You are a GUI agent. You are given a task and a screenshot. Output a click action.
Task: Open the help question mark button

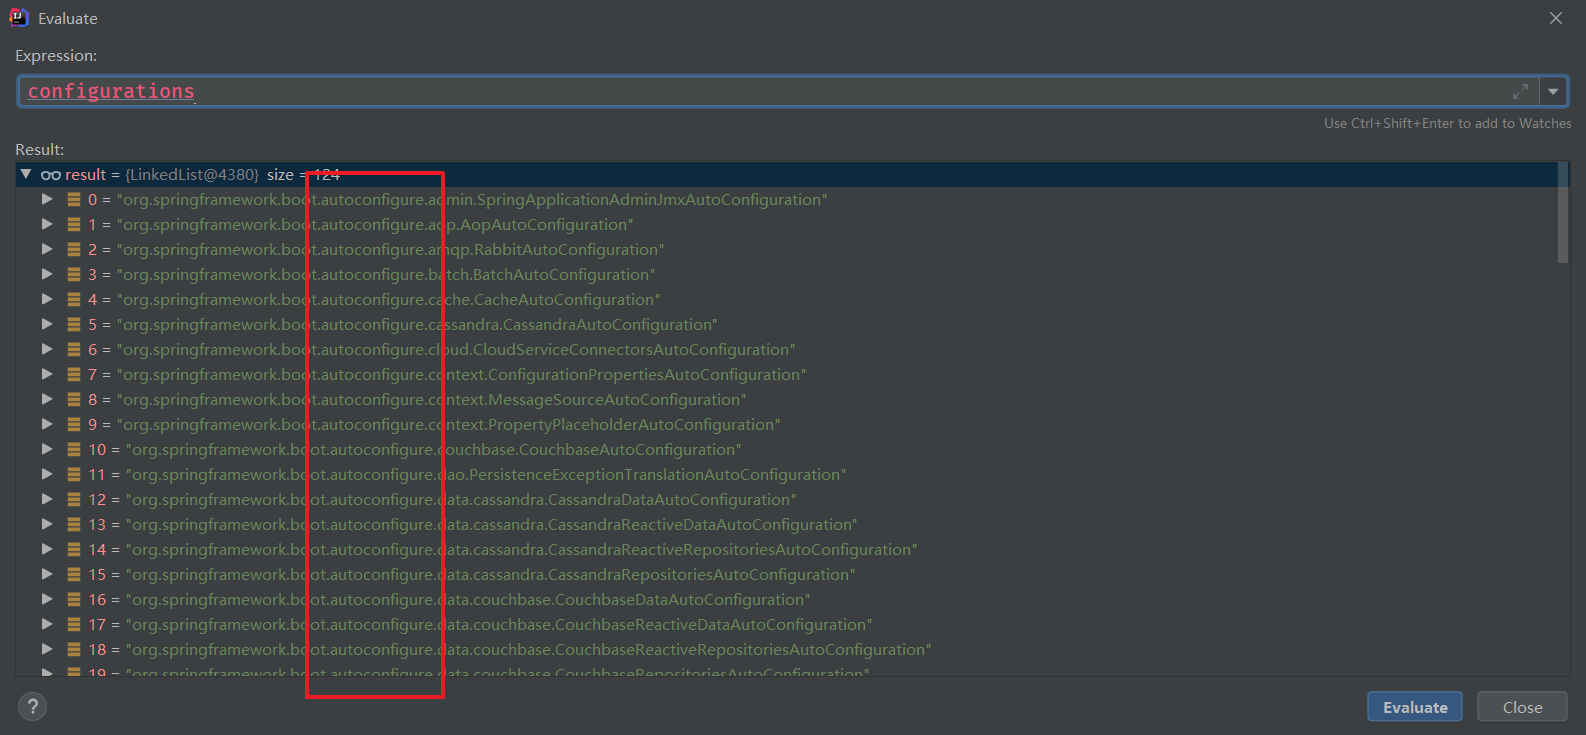pyautogui.click(x=32, y=707)
